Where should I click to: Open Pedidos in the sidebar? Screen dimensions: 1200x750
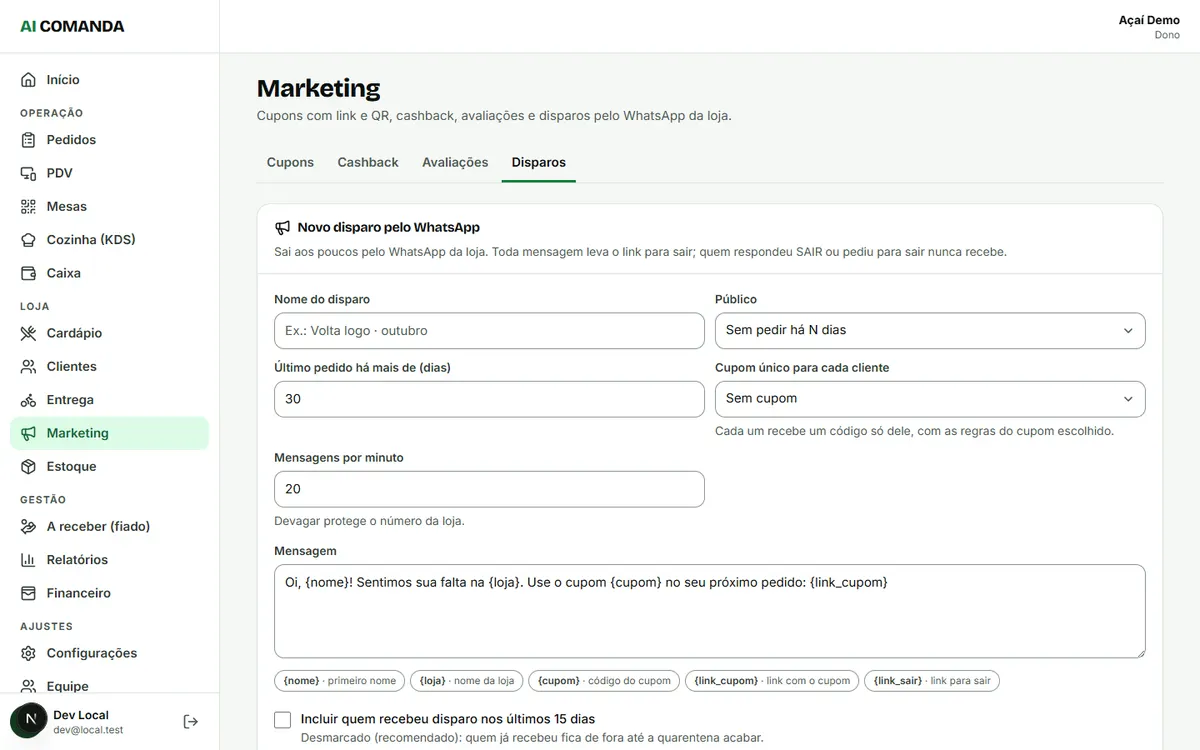[109, 140]
